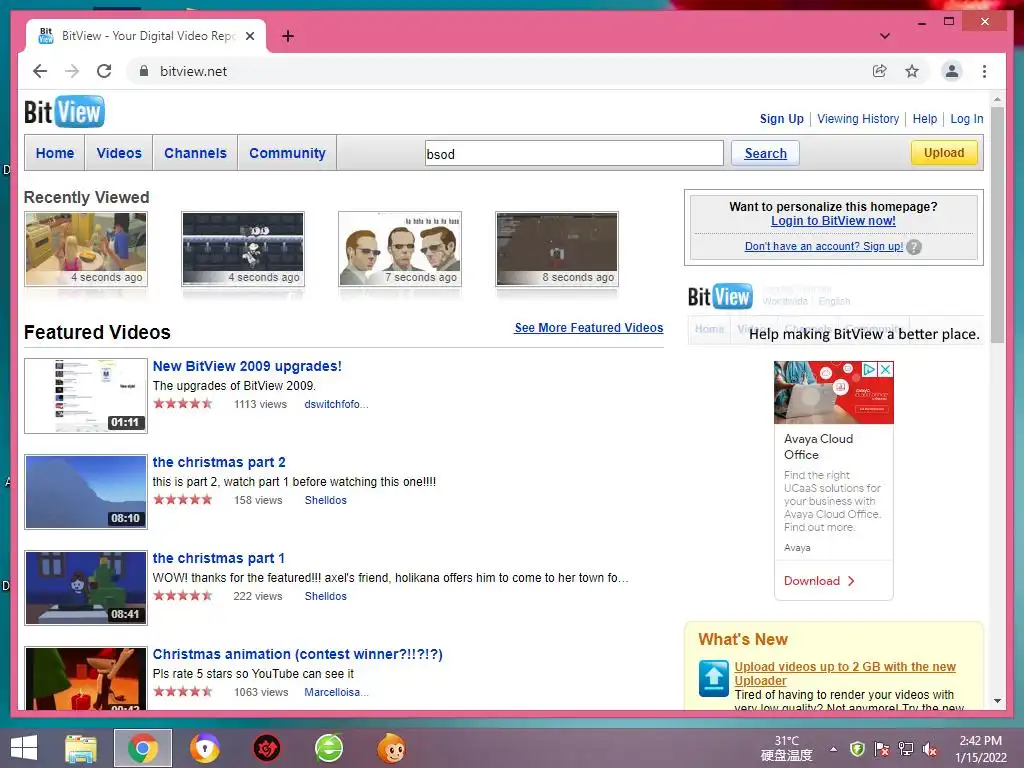Image resolution: width=1024 pixels, height=768 pixels.
Task: Rate New BitView 2009 upgrades via its stars
Action: pos(183,404)
